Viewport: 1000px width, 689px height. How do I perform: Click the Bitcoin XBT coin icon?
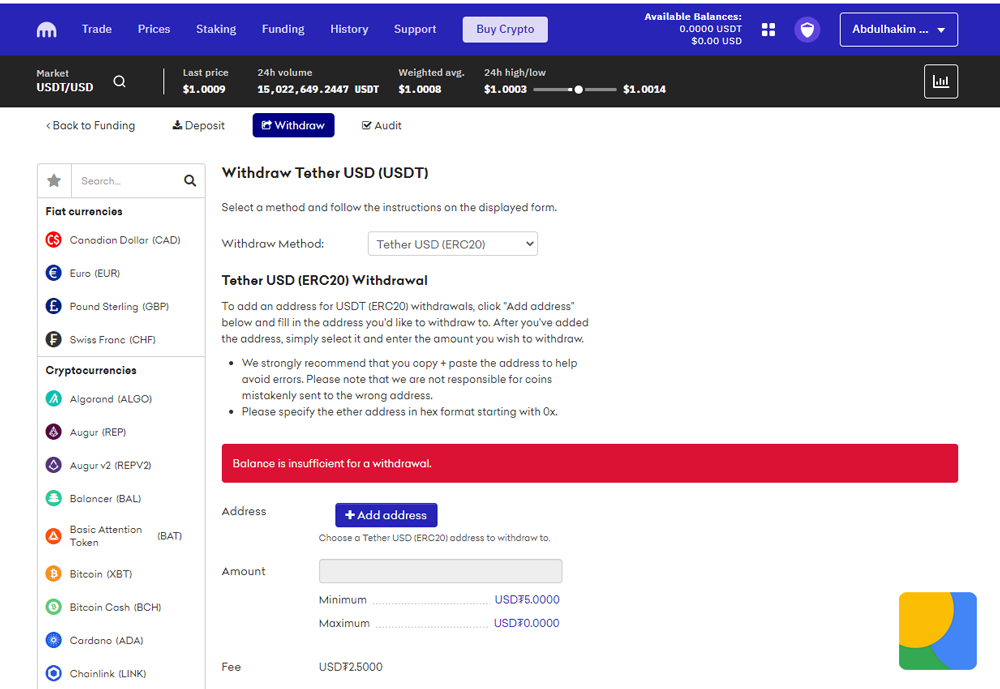tap(54, 574)
